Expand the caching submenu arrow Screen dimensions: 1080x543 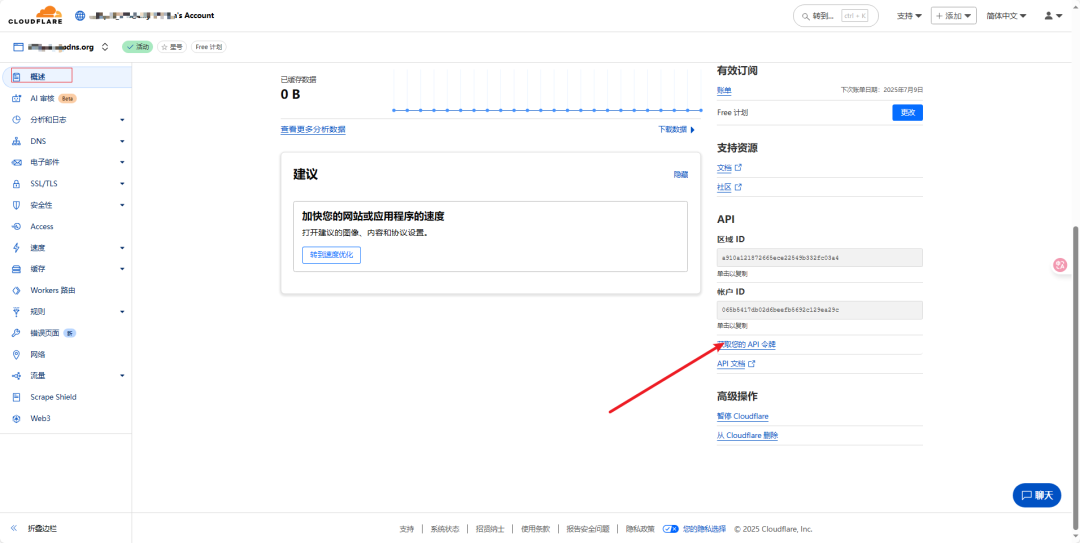[x=122, y=269]
